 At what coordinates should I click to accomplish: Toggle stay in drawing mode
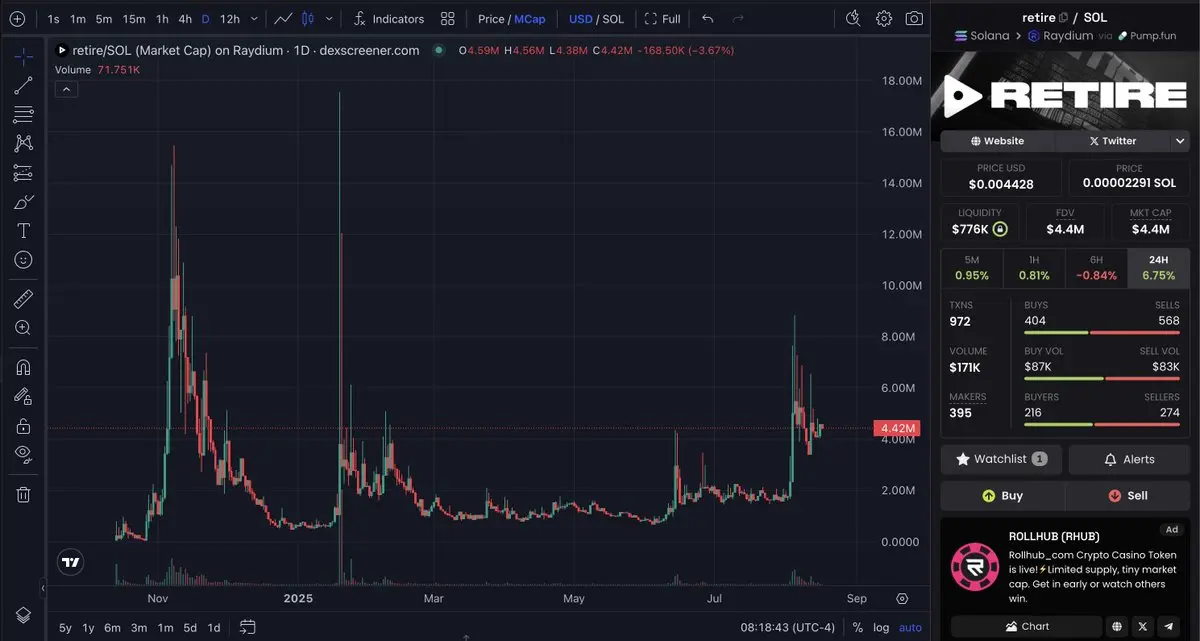(23, 396)
